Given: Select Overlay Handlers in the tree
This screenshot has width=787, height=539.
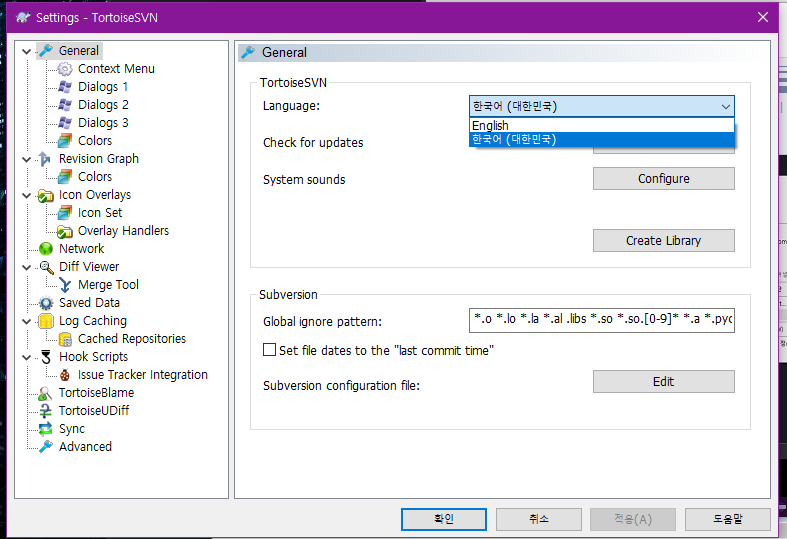Looking at the screenshot, I should [x=123, y=231].
